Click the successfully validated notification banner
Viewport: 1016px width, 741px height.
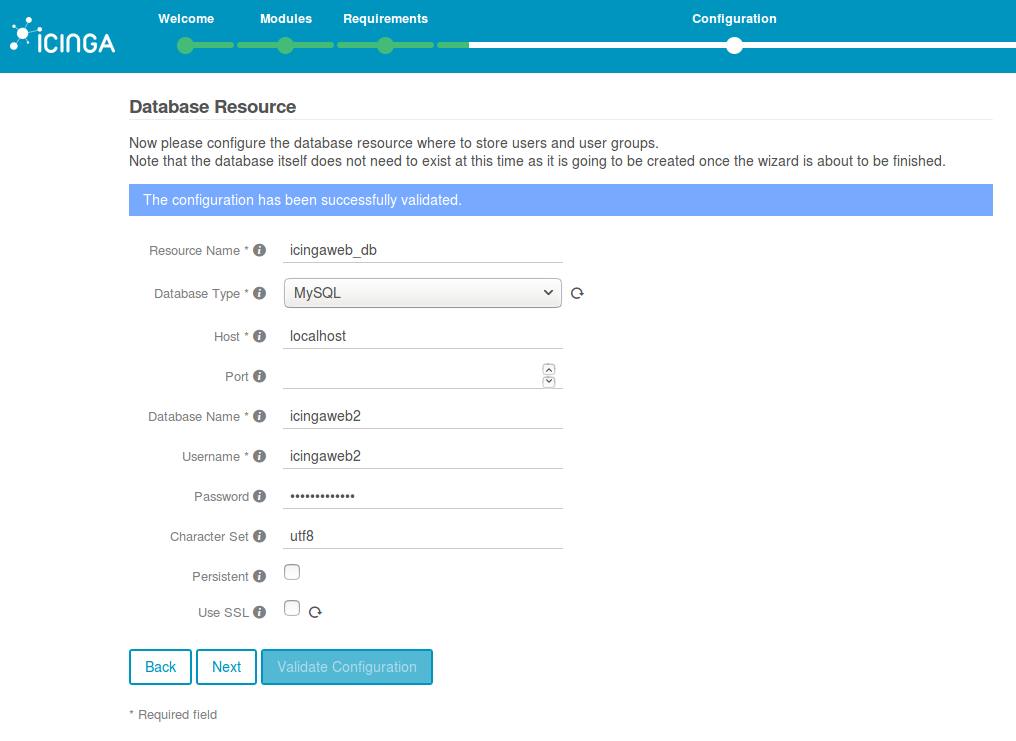point(560,200)
